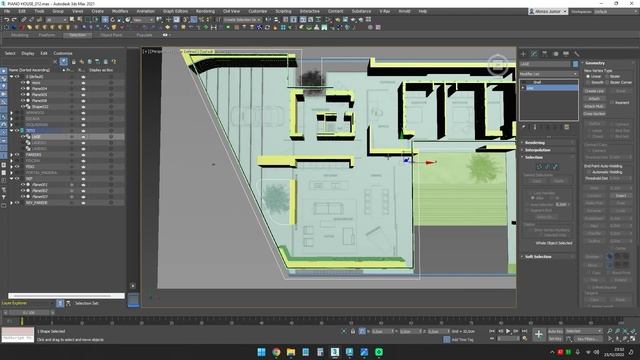
Task: Hide Plane001 using its eye icon
Action: click(x=23, y=184)
